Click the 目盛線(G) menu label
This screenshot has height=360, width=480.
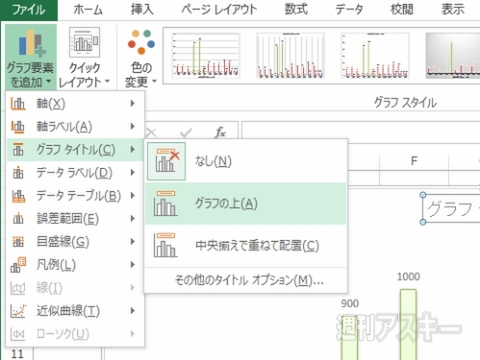click(63, 242)
